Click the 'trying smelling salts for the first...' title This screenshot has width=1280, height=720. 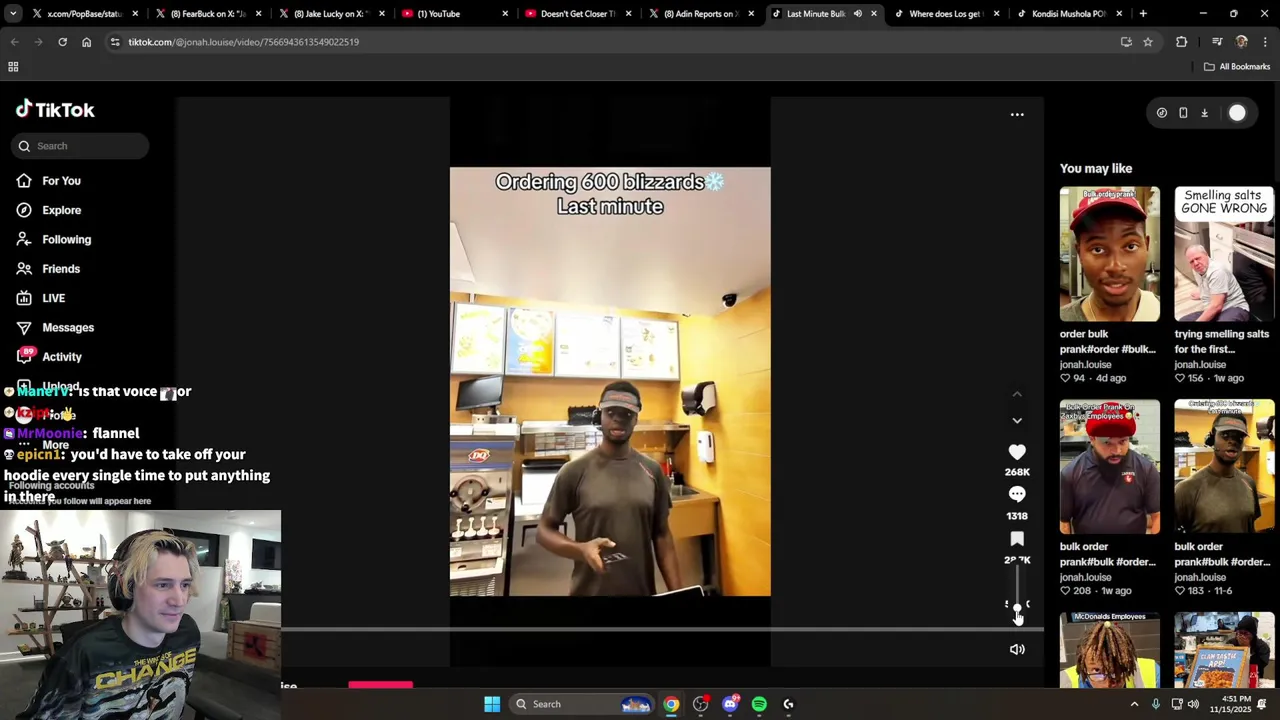point(1222,341)
